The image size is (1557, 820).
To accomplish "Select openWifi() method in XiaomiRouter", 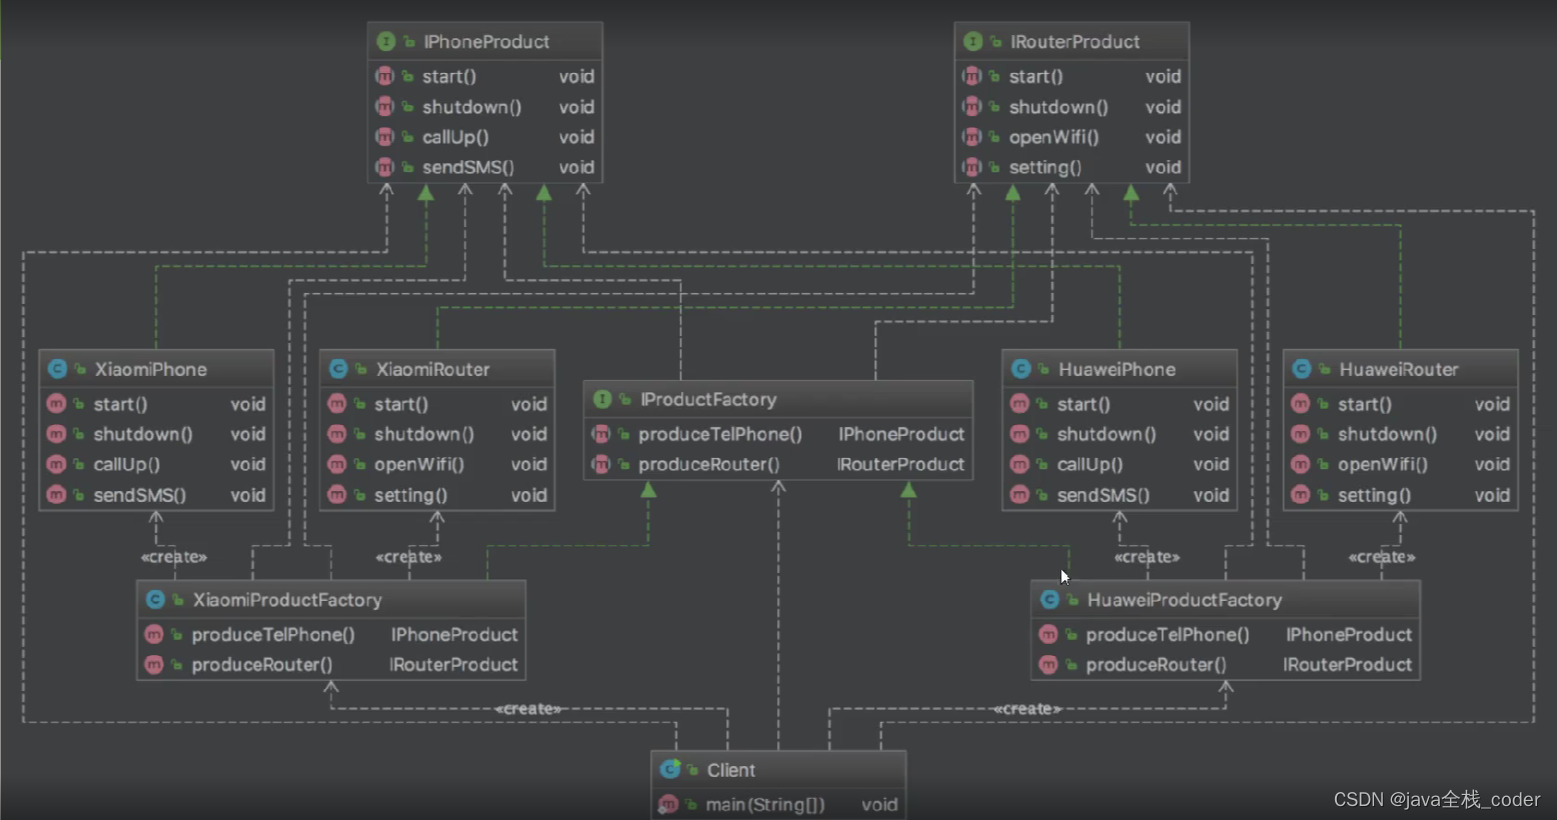I will click(437, 464).
